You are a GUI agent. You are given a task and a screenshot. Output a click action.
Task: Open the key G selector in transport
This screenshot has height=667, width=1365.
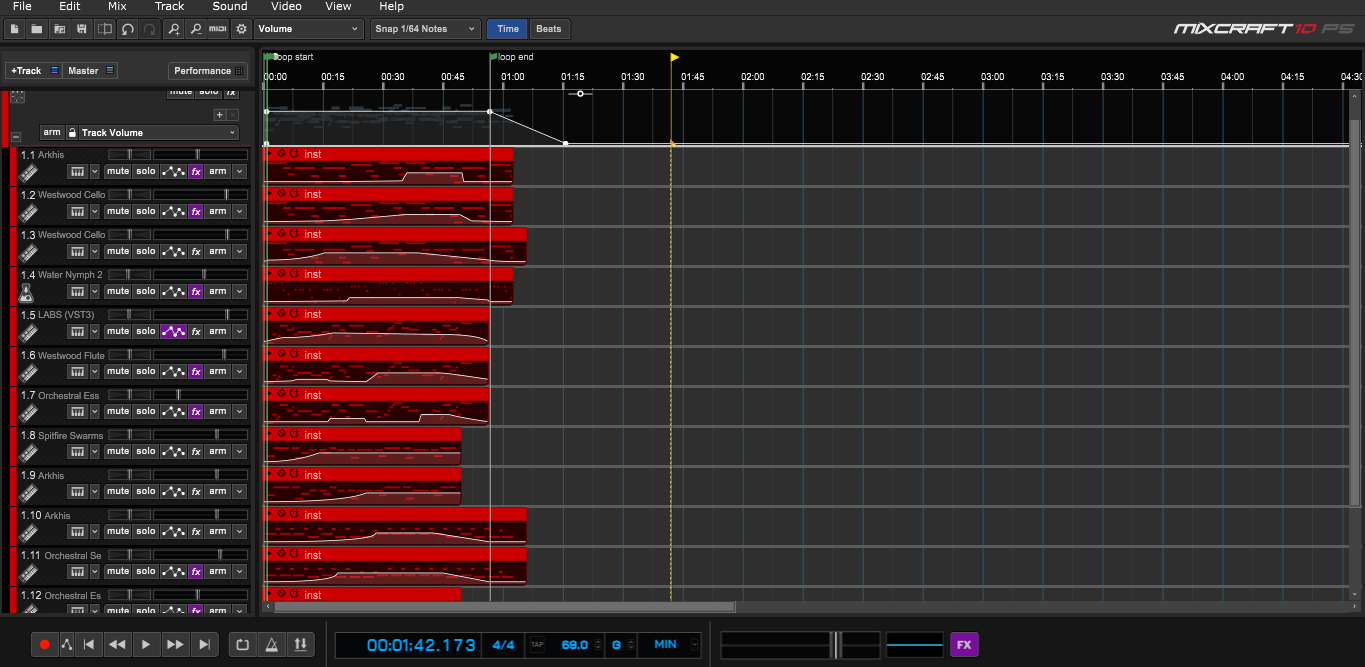click(x=621, y=645)
